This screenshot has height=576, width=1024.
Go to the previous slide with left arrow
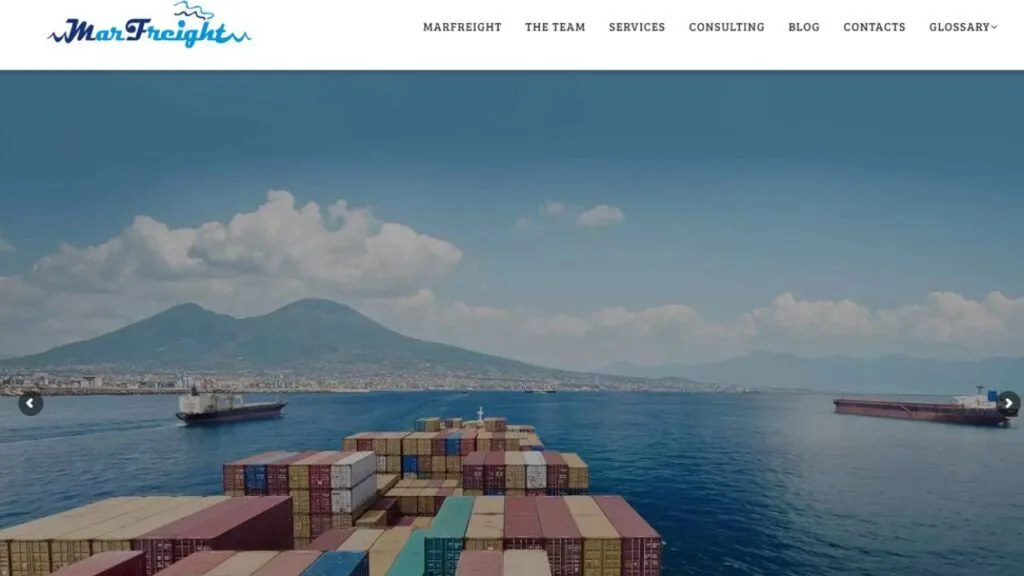pyautogui.click(x=30, y=404)
